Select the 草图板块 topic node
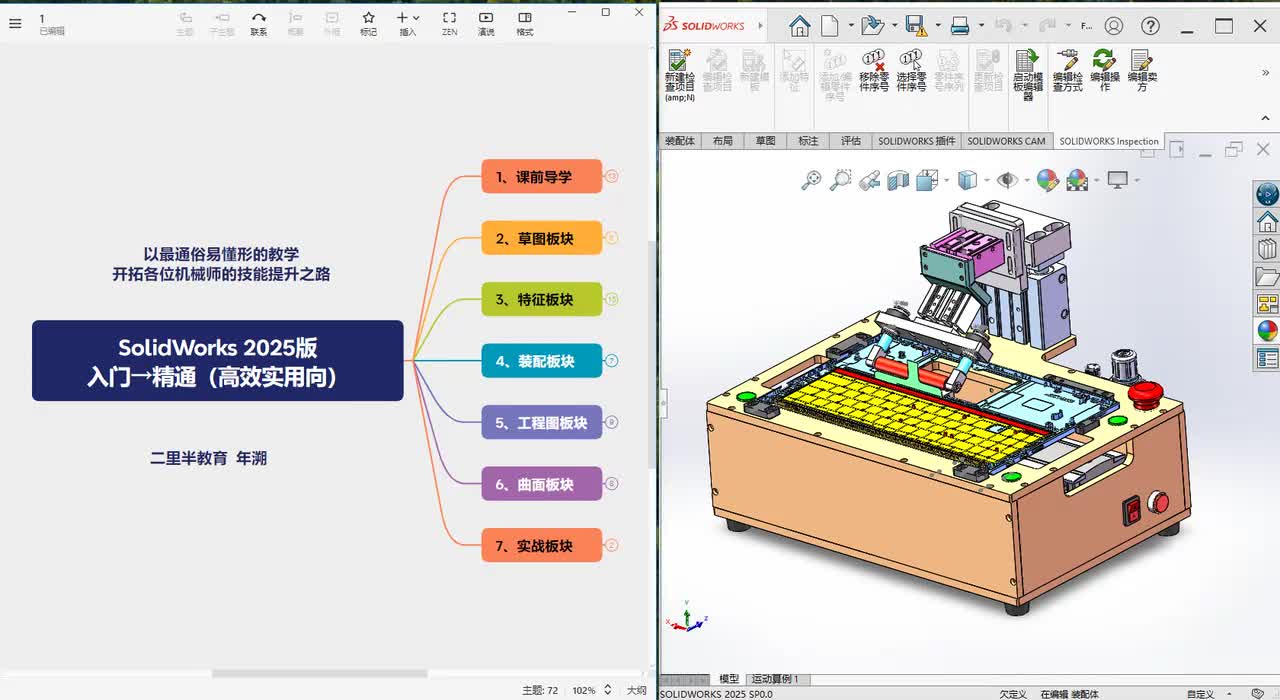This screenshot has width=1280, height=700. tap(542, 238)
